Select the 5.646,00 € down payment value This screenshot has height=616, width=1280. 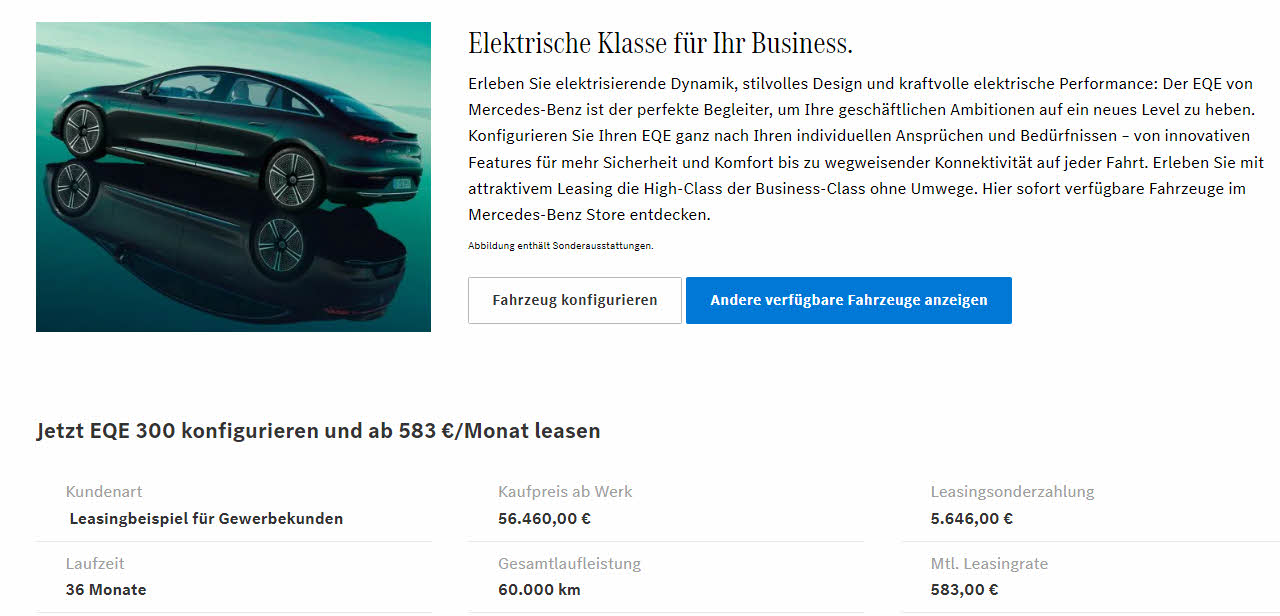coord(972,519)
